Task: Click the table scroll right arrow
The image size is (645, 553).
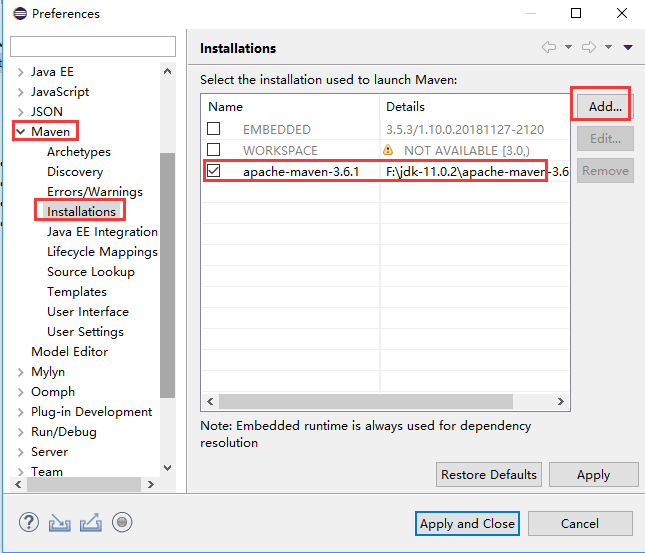Action: [560, 401]
